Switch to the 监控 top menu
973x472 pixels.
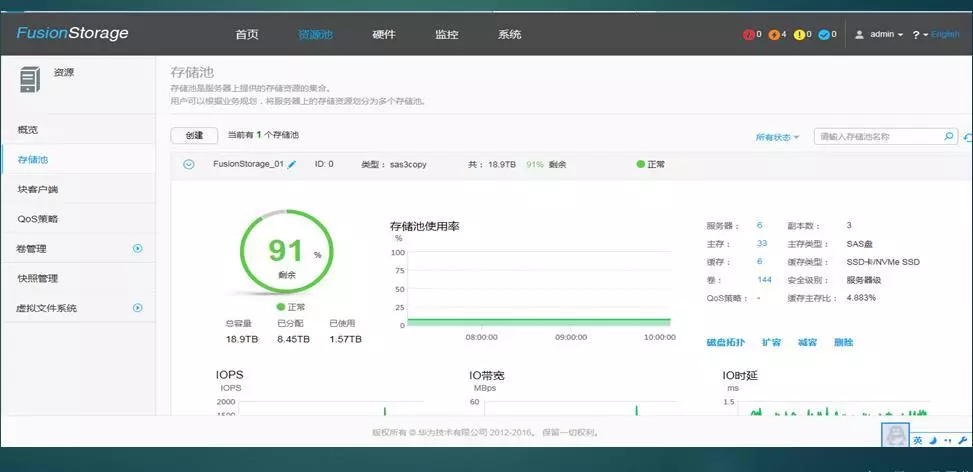(x=446, y=35)
